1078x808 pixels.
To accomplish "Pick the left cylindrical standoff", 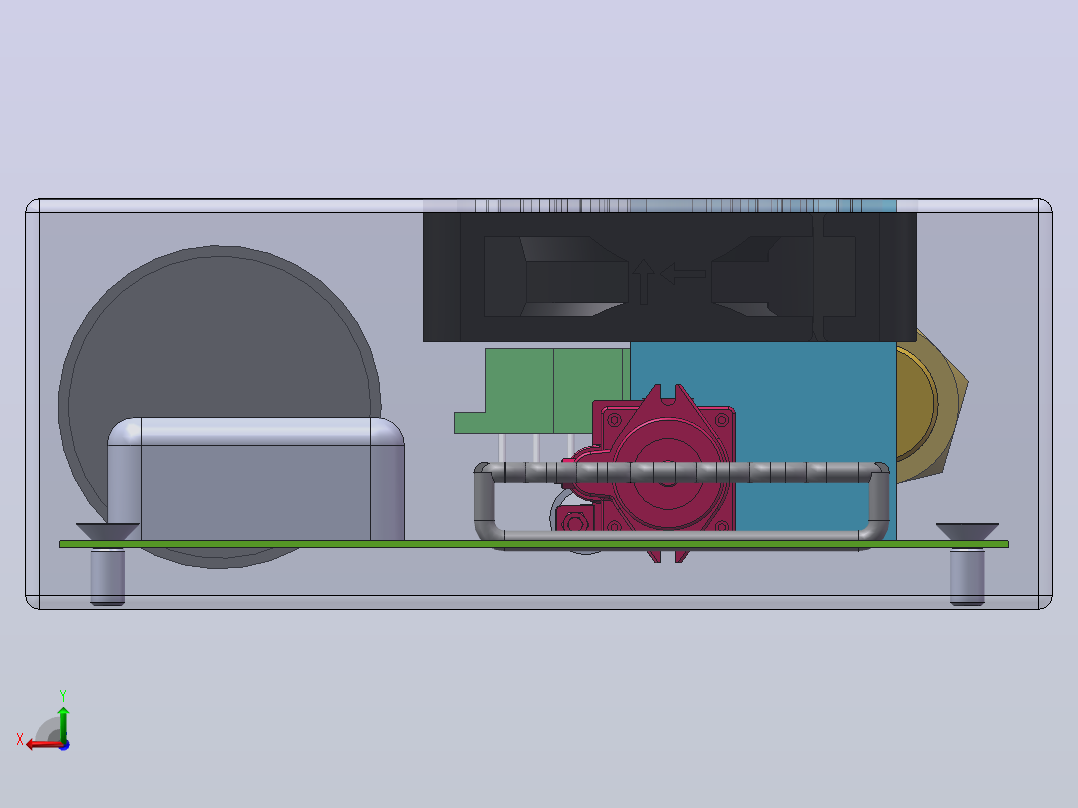I will pyautogui.click(x=108, y=576).
